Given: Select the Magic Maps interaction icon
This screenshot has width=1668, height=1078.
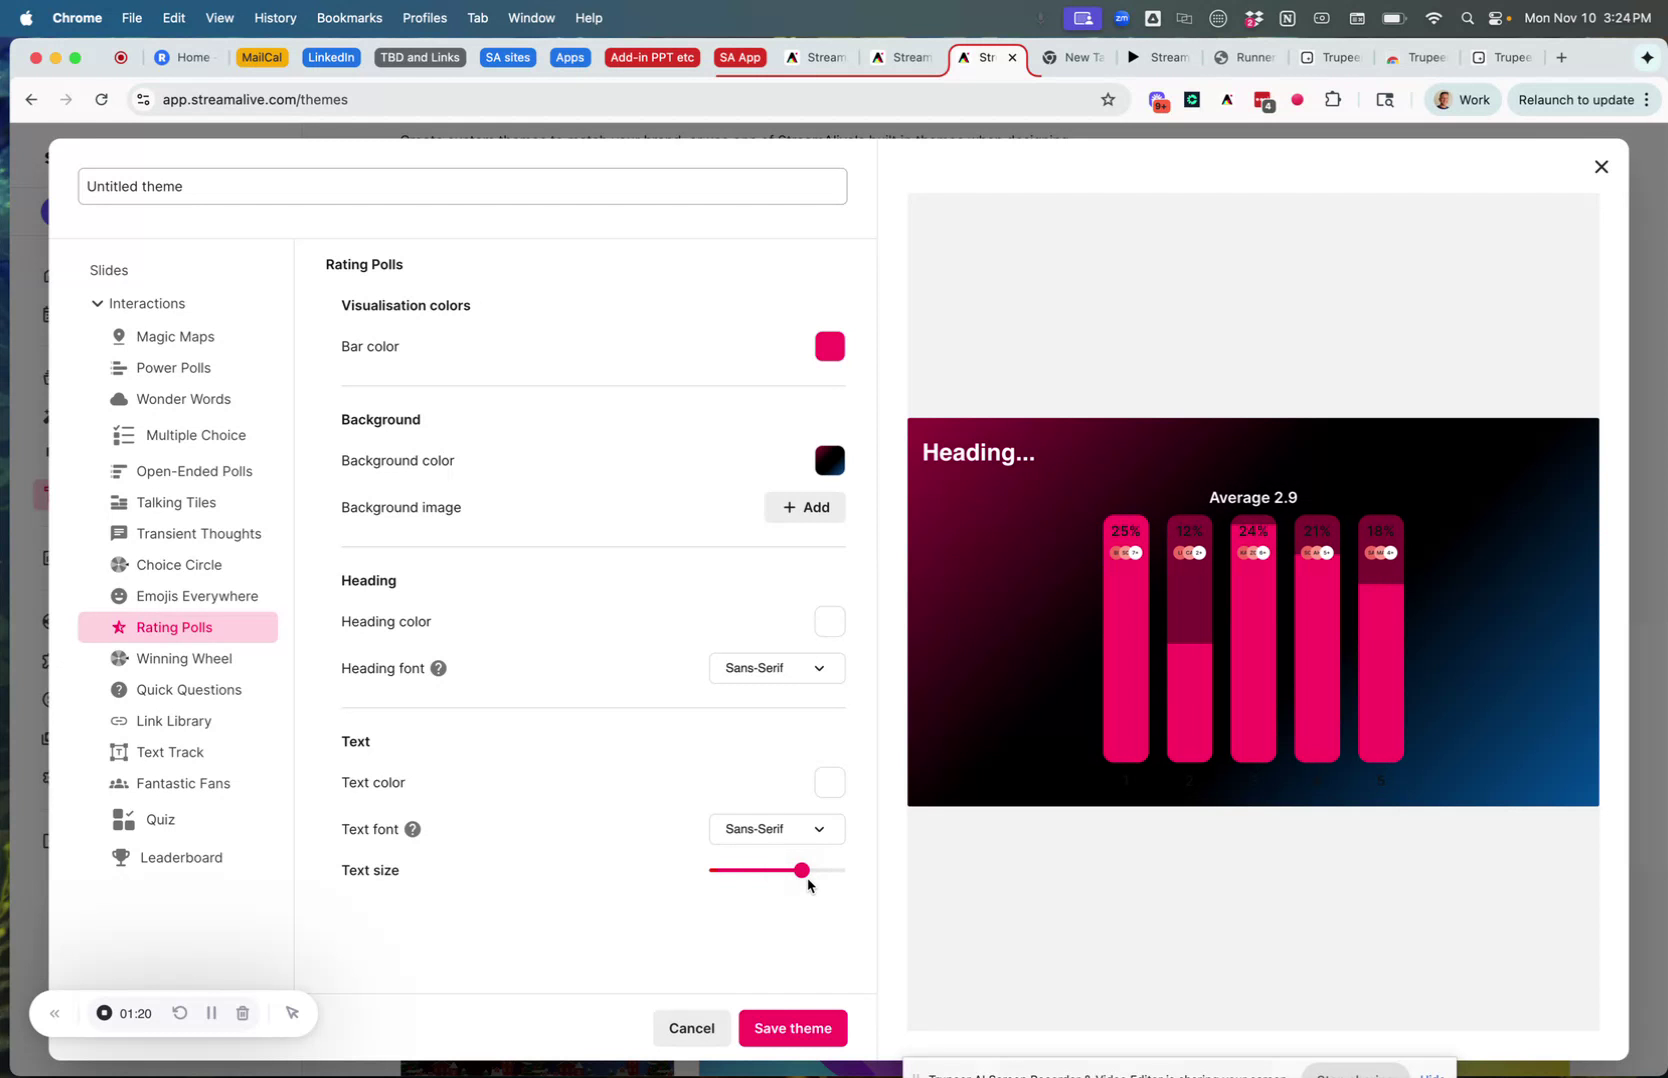Looking at the screenshot, I should coord(119,337).
